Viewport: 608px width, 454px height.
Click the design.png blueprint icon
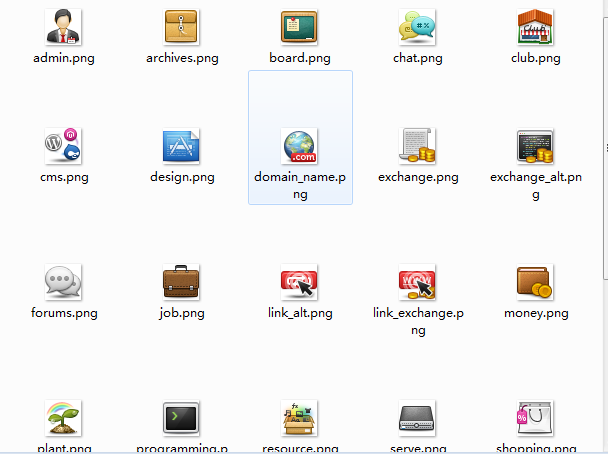click(181, 146)
